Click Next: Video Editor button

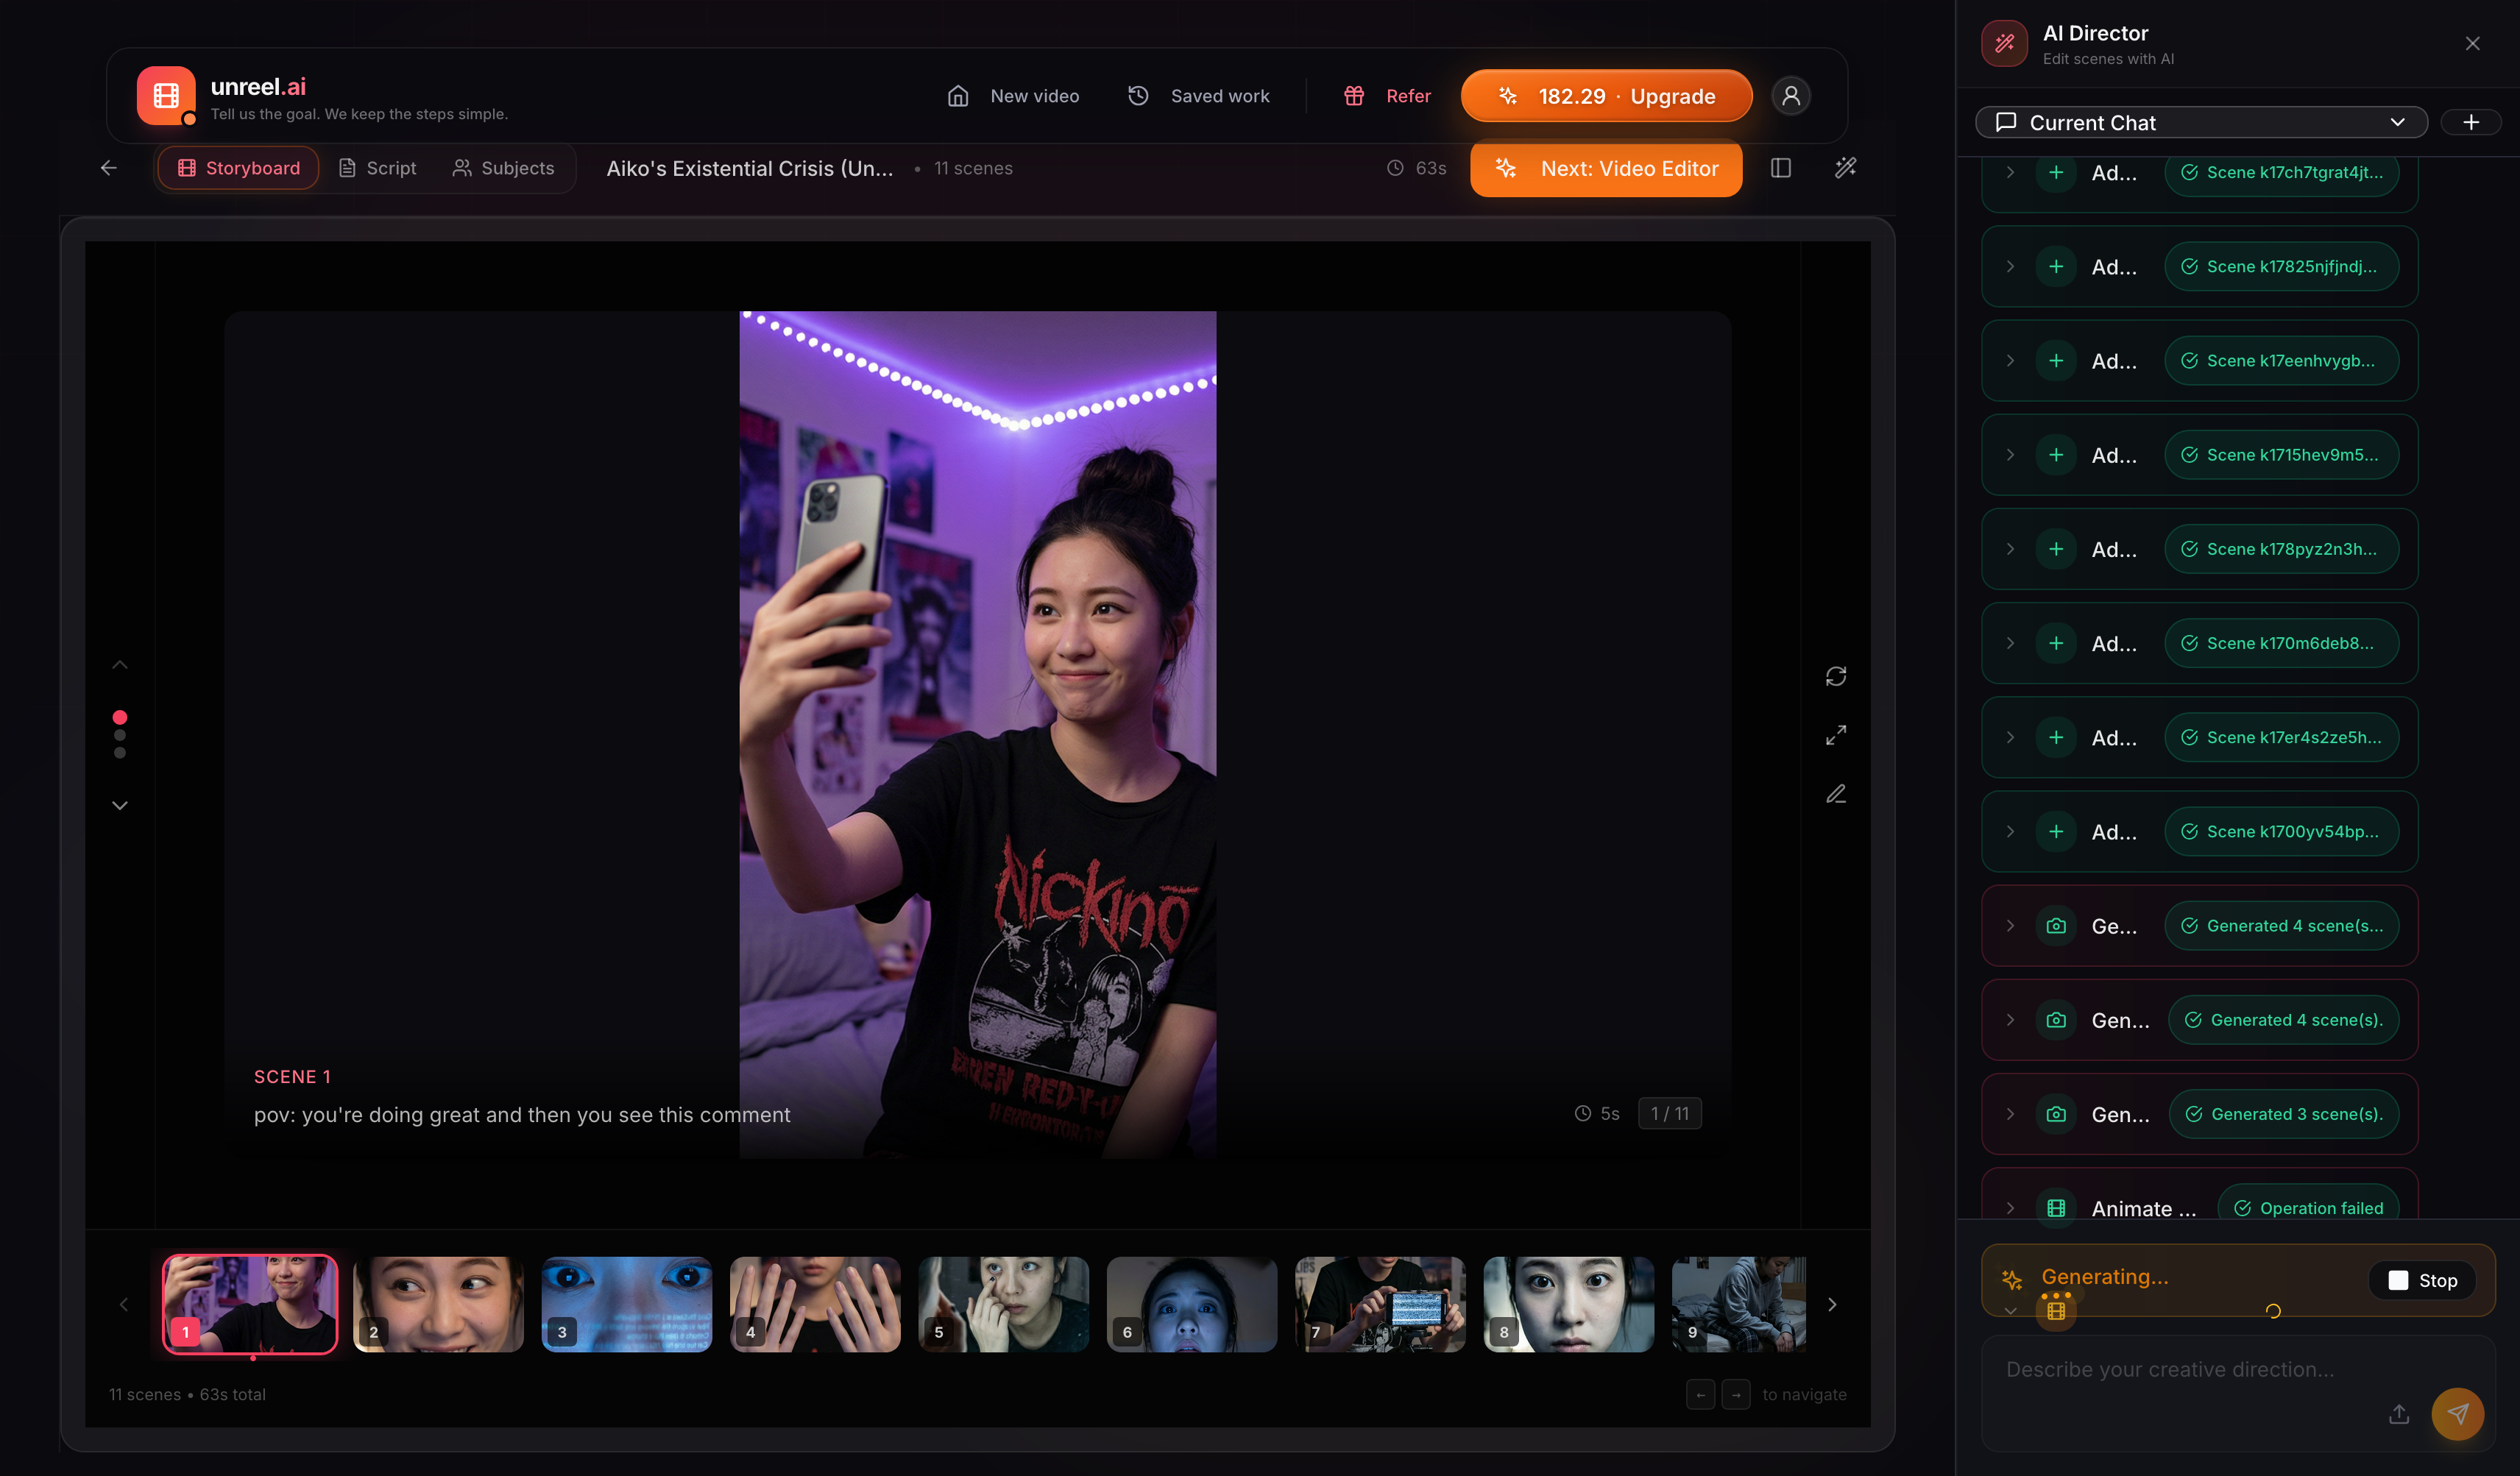(1606, 168)
